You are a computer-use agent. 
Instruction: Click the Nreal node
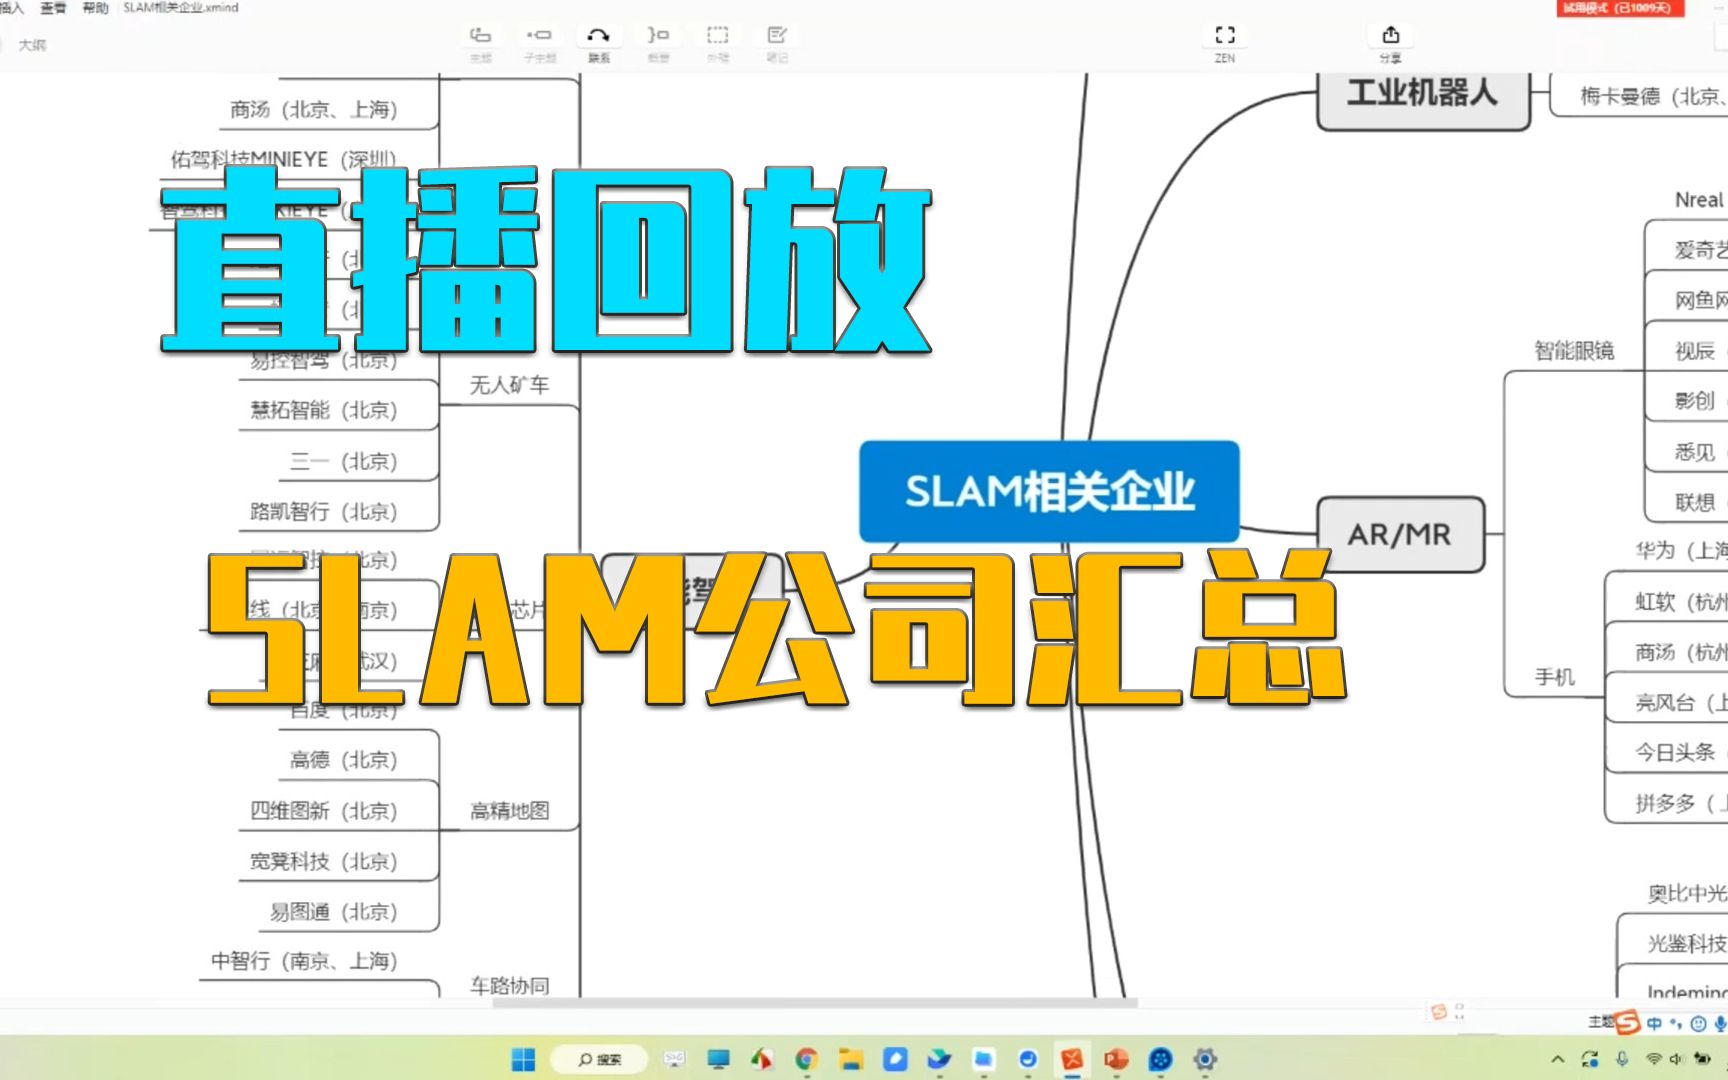(1699, 200)
